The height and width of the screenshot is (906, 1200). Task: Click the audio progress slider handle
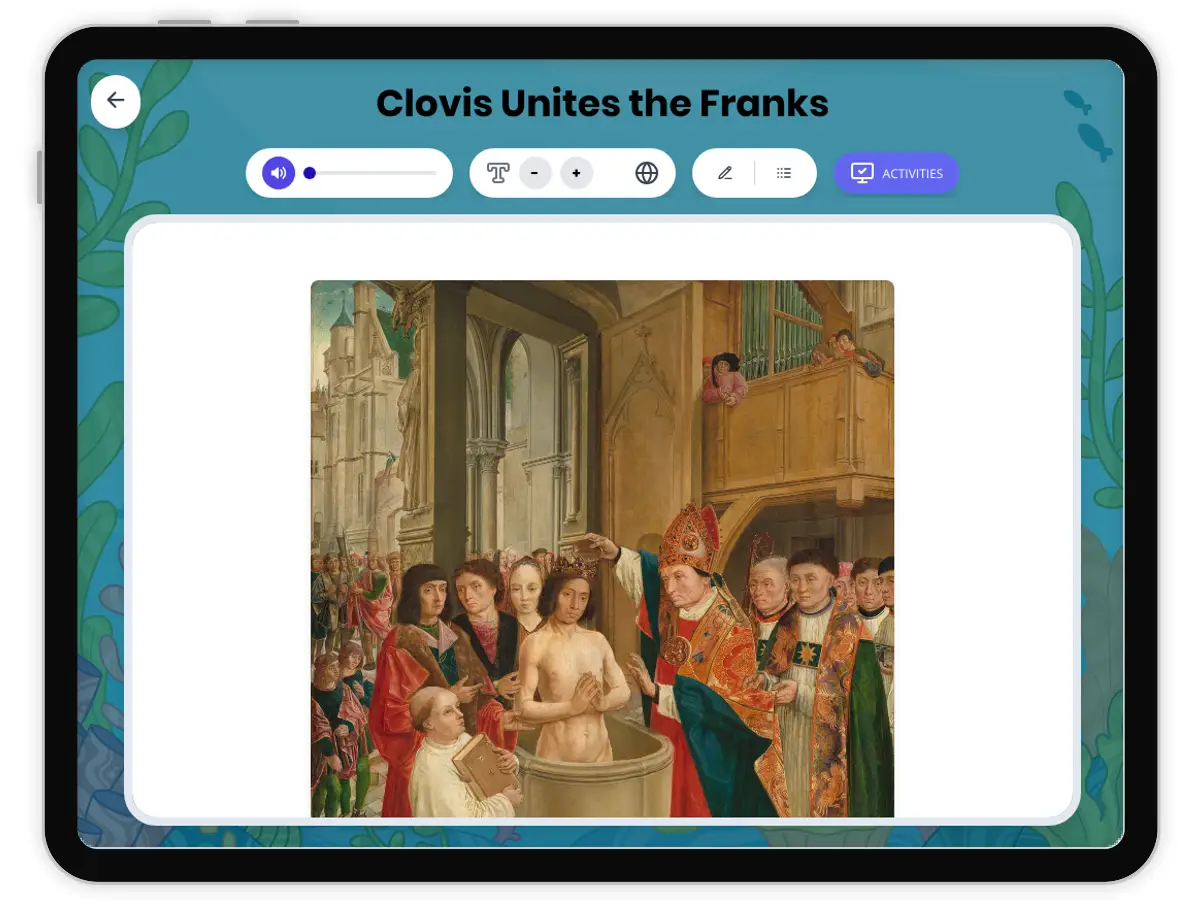click(310, 173)
